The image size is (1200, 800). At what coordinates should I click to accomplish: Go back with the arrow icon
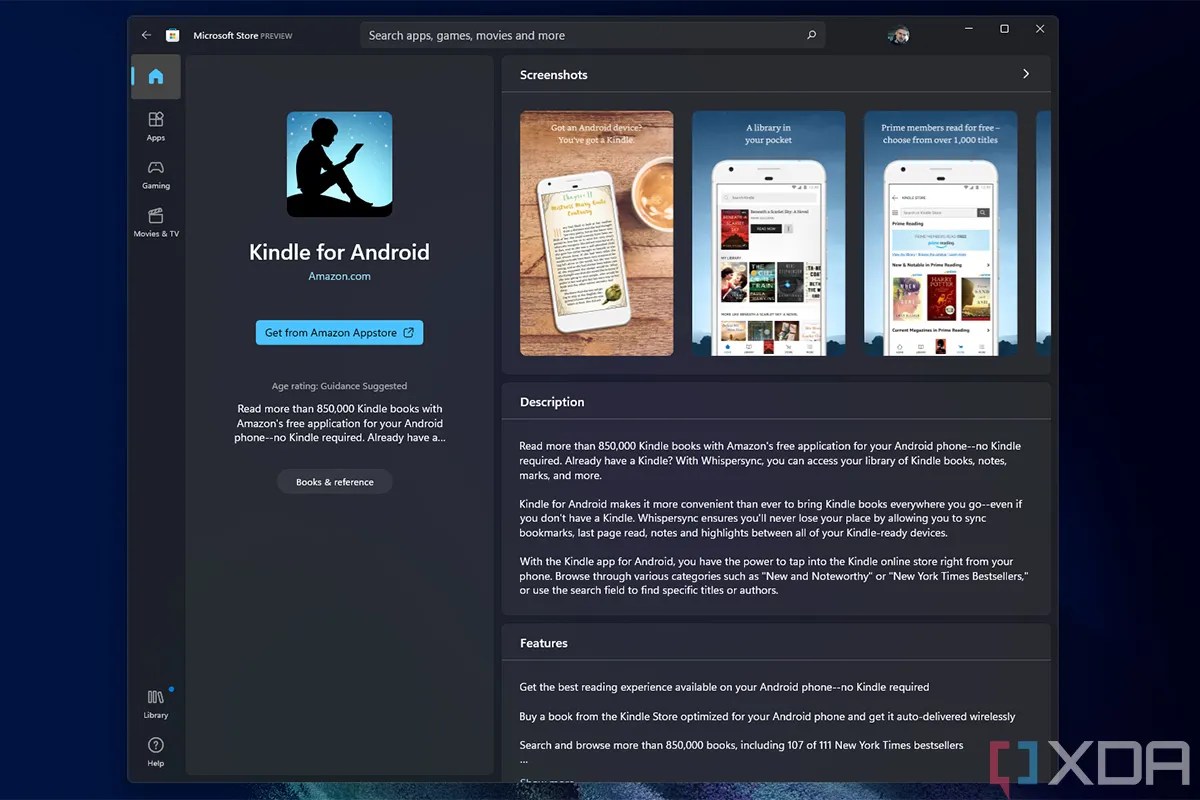(146, 35)
